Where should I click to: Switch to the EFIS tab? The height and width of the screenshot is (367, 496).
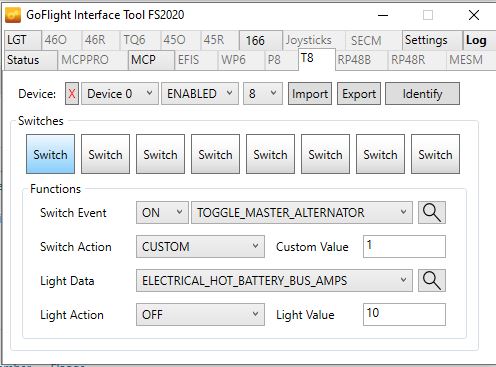196,60
